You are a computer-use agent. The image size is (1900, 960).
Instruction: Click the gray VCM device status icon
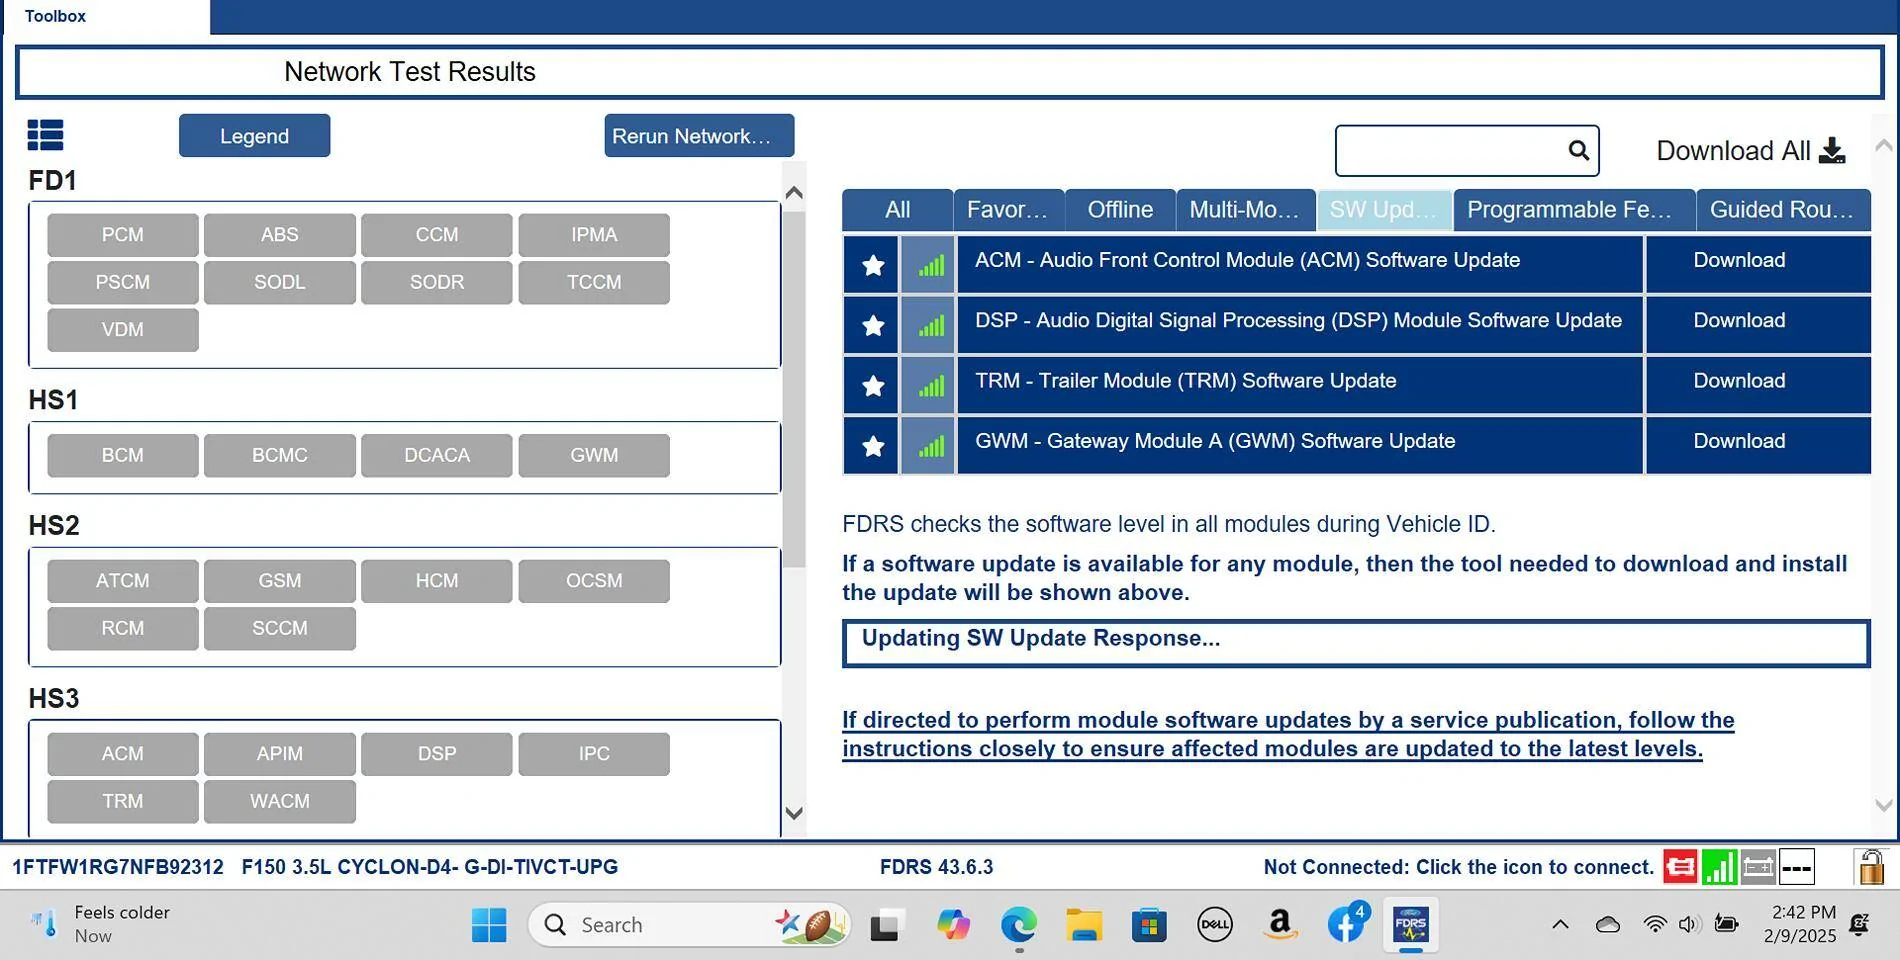pos(1758,867)
